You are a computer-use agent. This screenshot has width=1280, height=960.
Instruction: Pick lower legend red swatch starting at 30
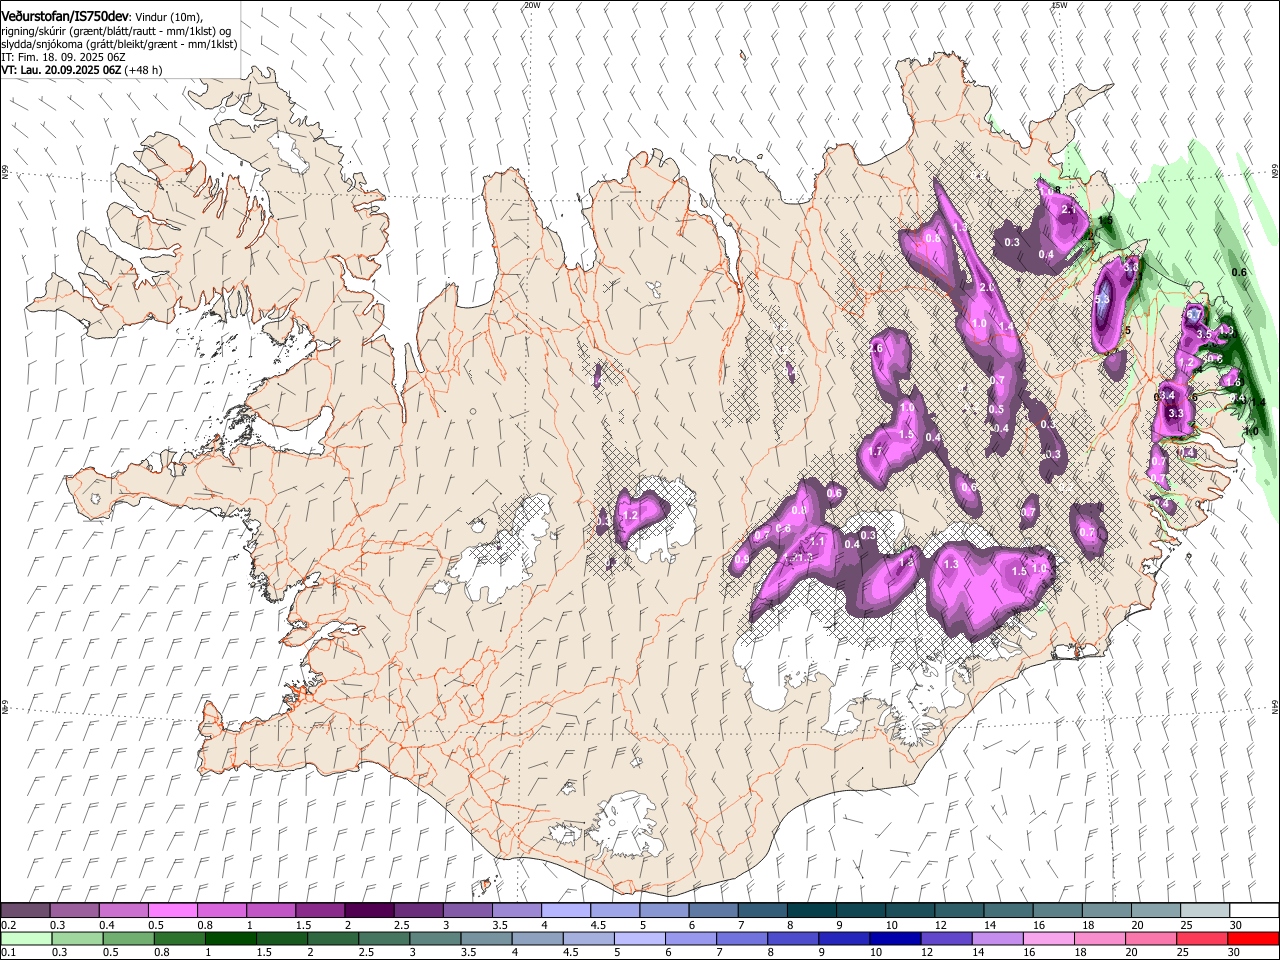coord(1253,938)
